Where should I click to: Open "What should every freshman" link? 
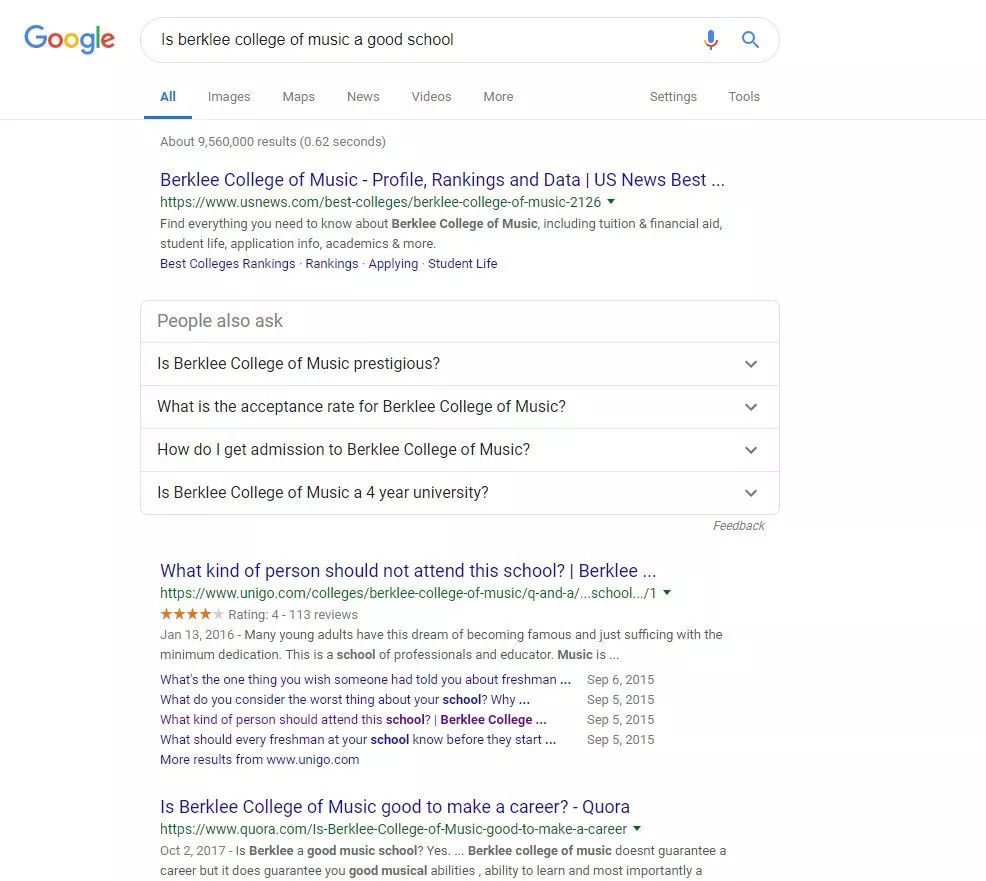tap(358, 740)
